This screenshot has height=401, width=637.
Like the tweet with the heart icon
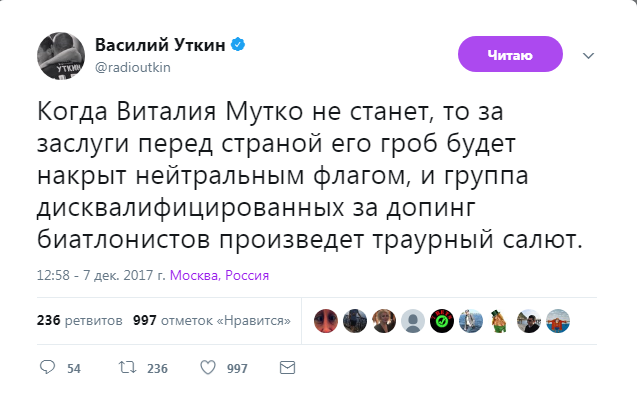point(207,368)
